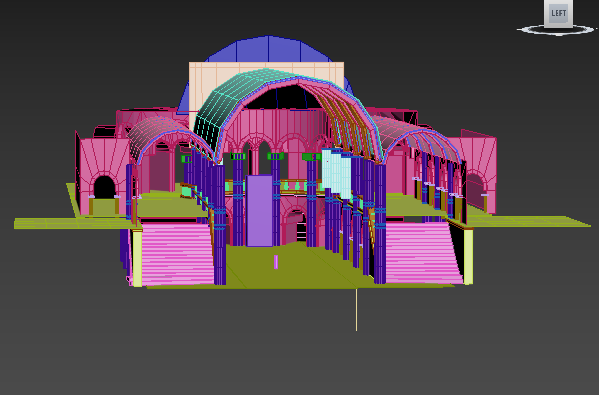The width and height of the screenshot is (599, 395).
Task: Select the small magenta object on the floor
Action: (276, 262)
